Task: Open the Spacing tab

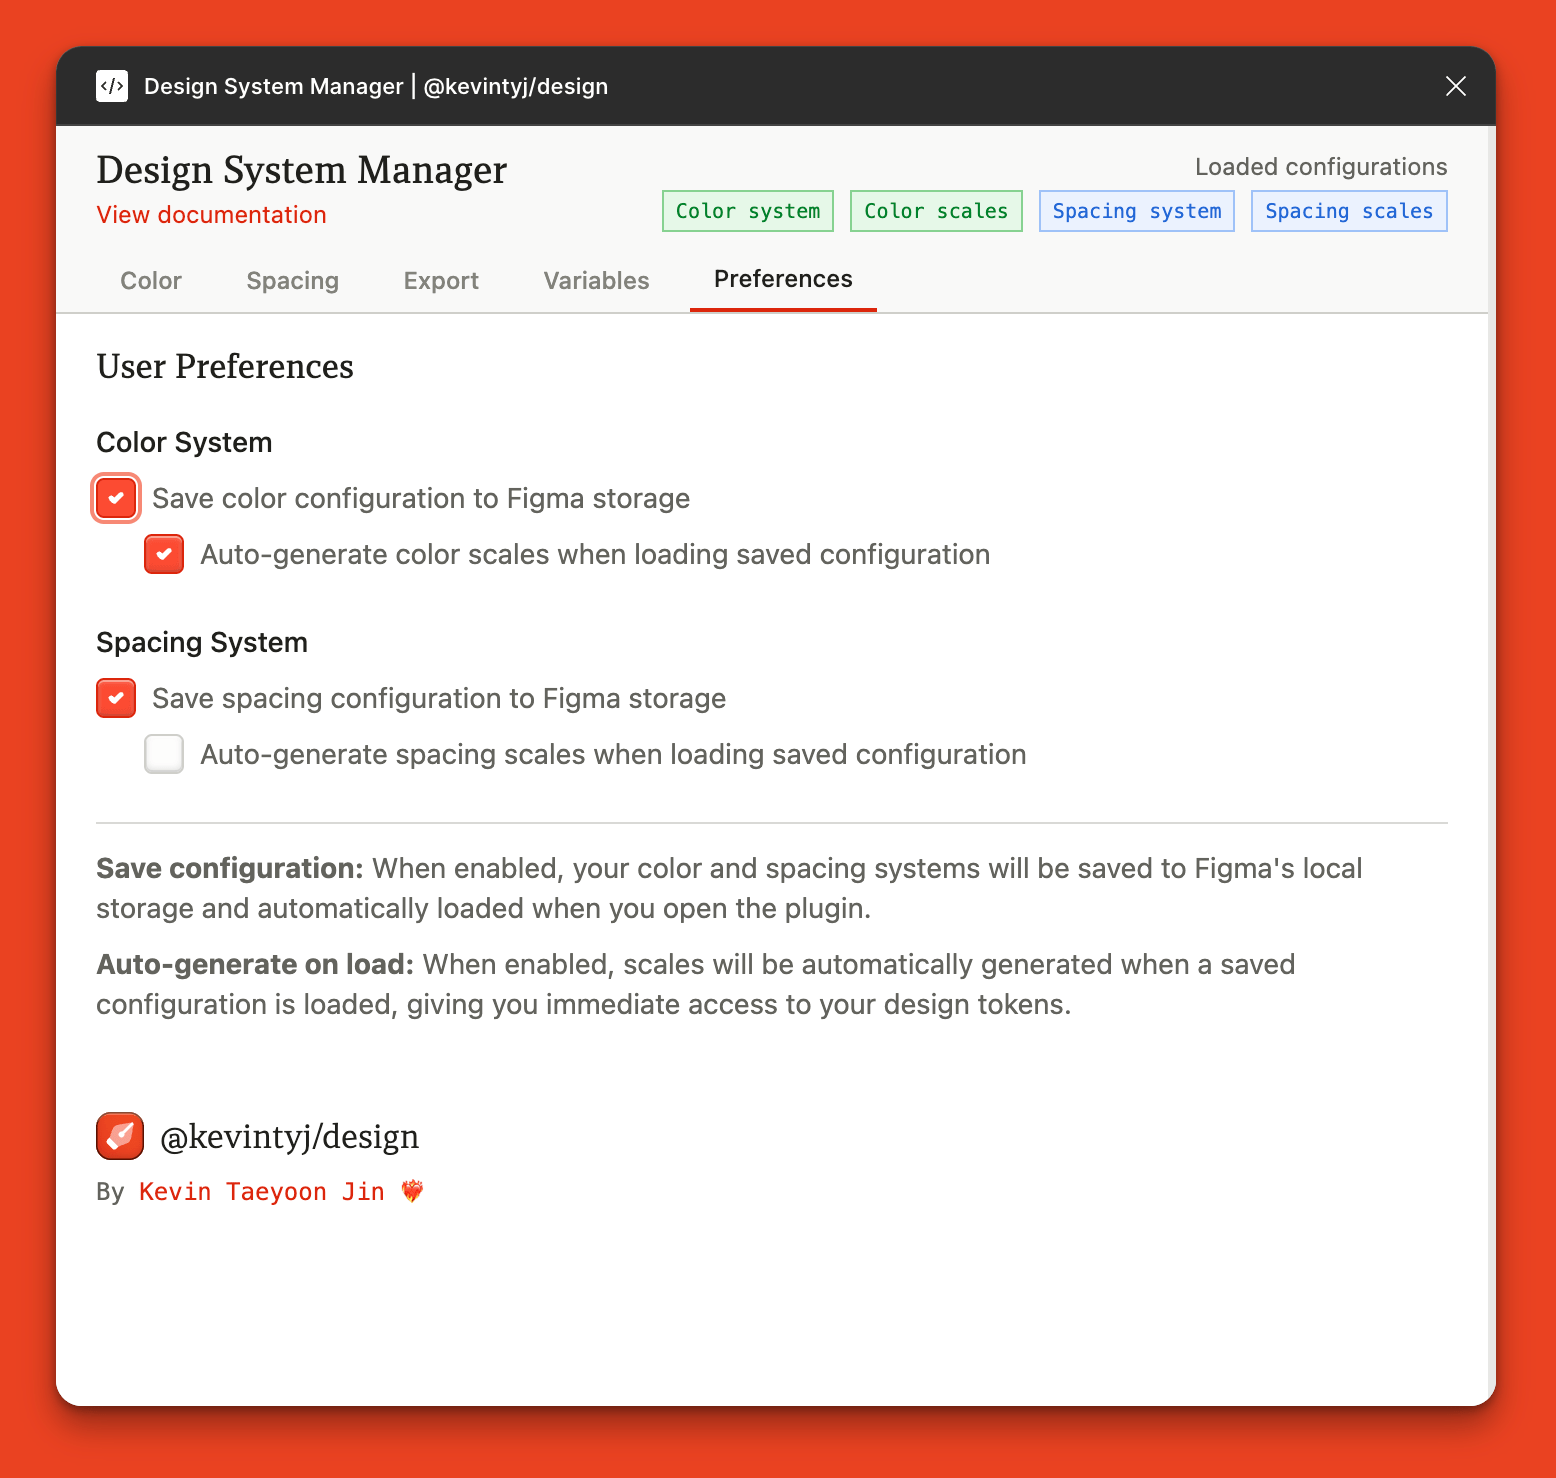Action: pos(292,281)
